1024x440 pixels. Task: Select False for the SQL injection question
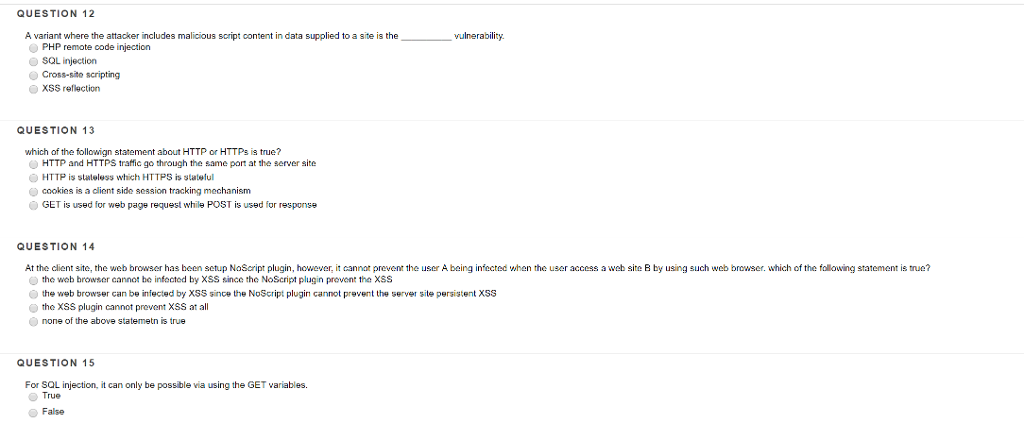[x=33, y=412]
